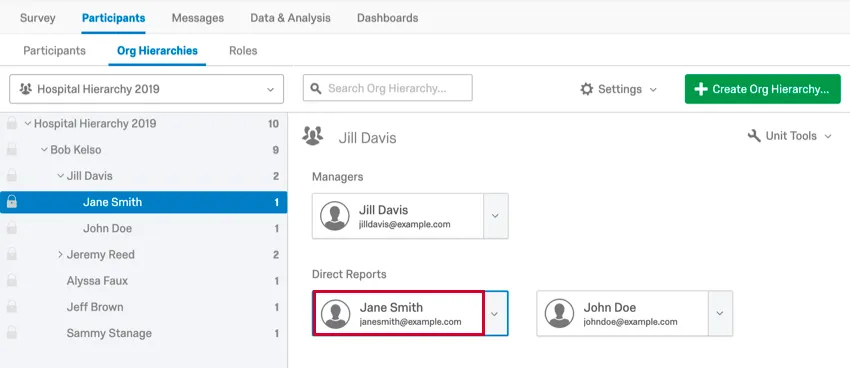Click Jill Davis name in the tree
The image size is (850, 368).
click(89, 176)
